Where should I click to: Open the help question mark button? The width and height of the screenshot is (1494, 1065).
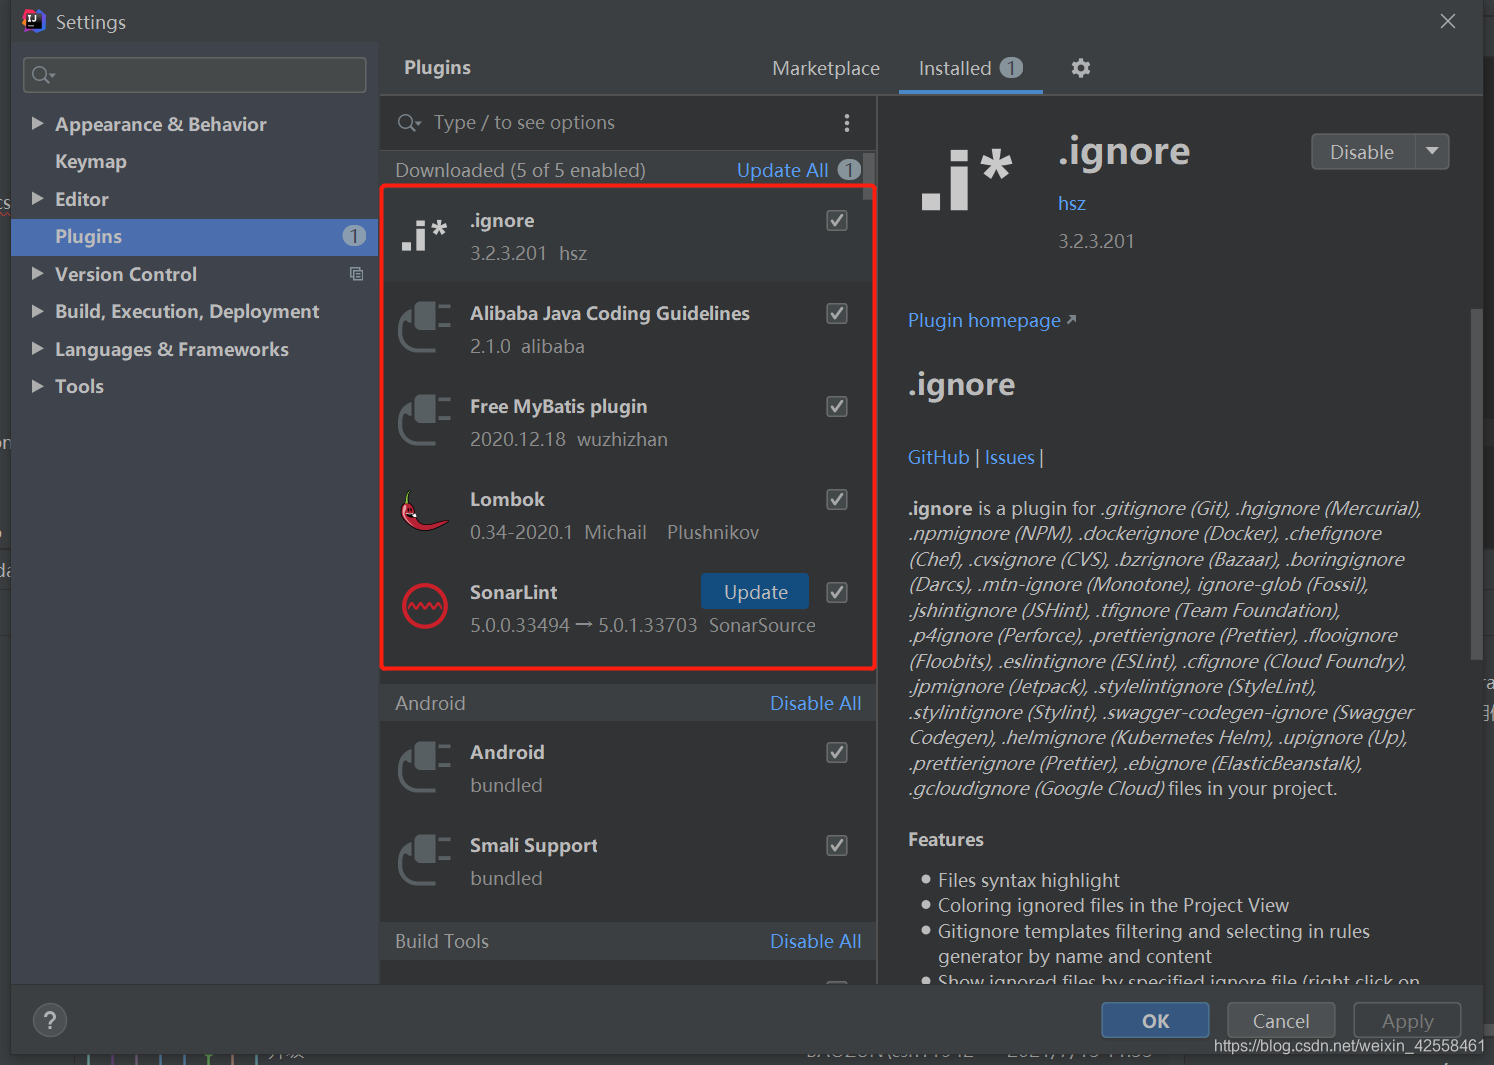point(50,1020)
